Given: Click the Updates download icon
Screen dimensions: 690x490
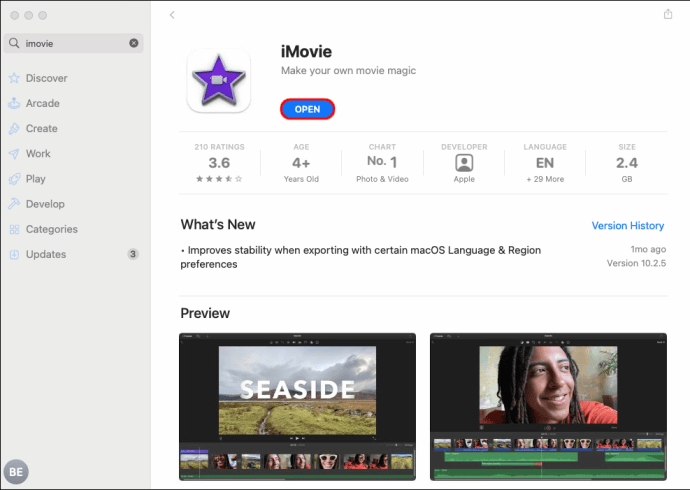Looking at the screenshot, I should coord(14,254).
